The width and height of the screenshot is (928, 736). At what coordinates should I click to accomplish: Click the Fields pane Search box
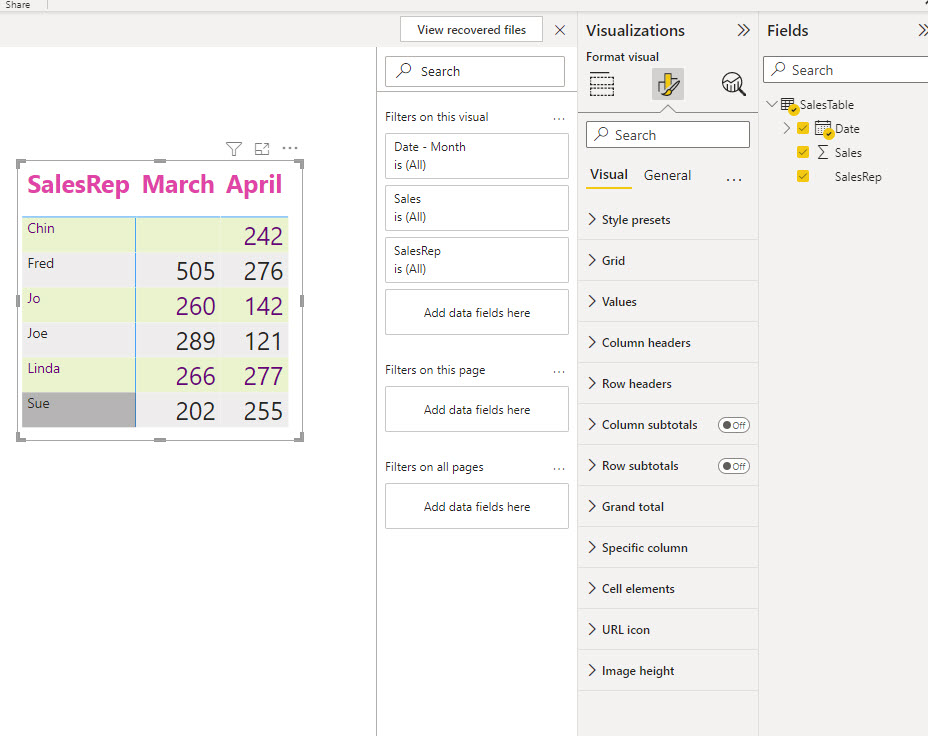846,70
